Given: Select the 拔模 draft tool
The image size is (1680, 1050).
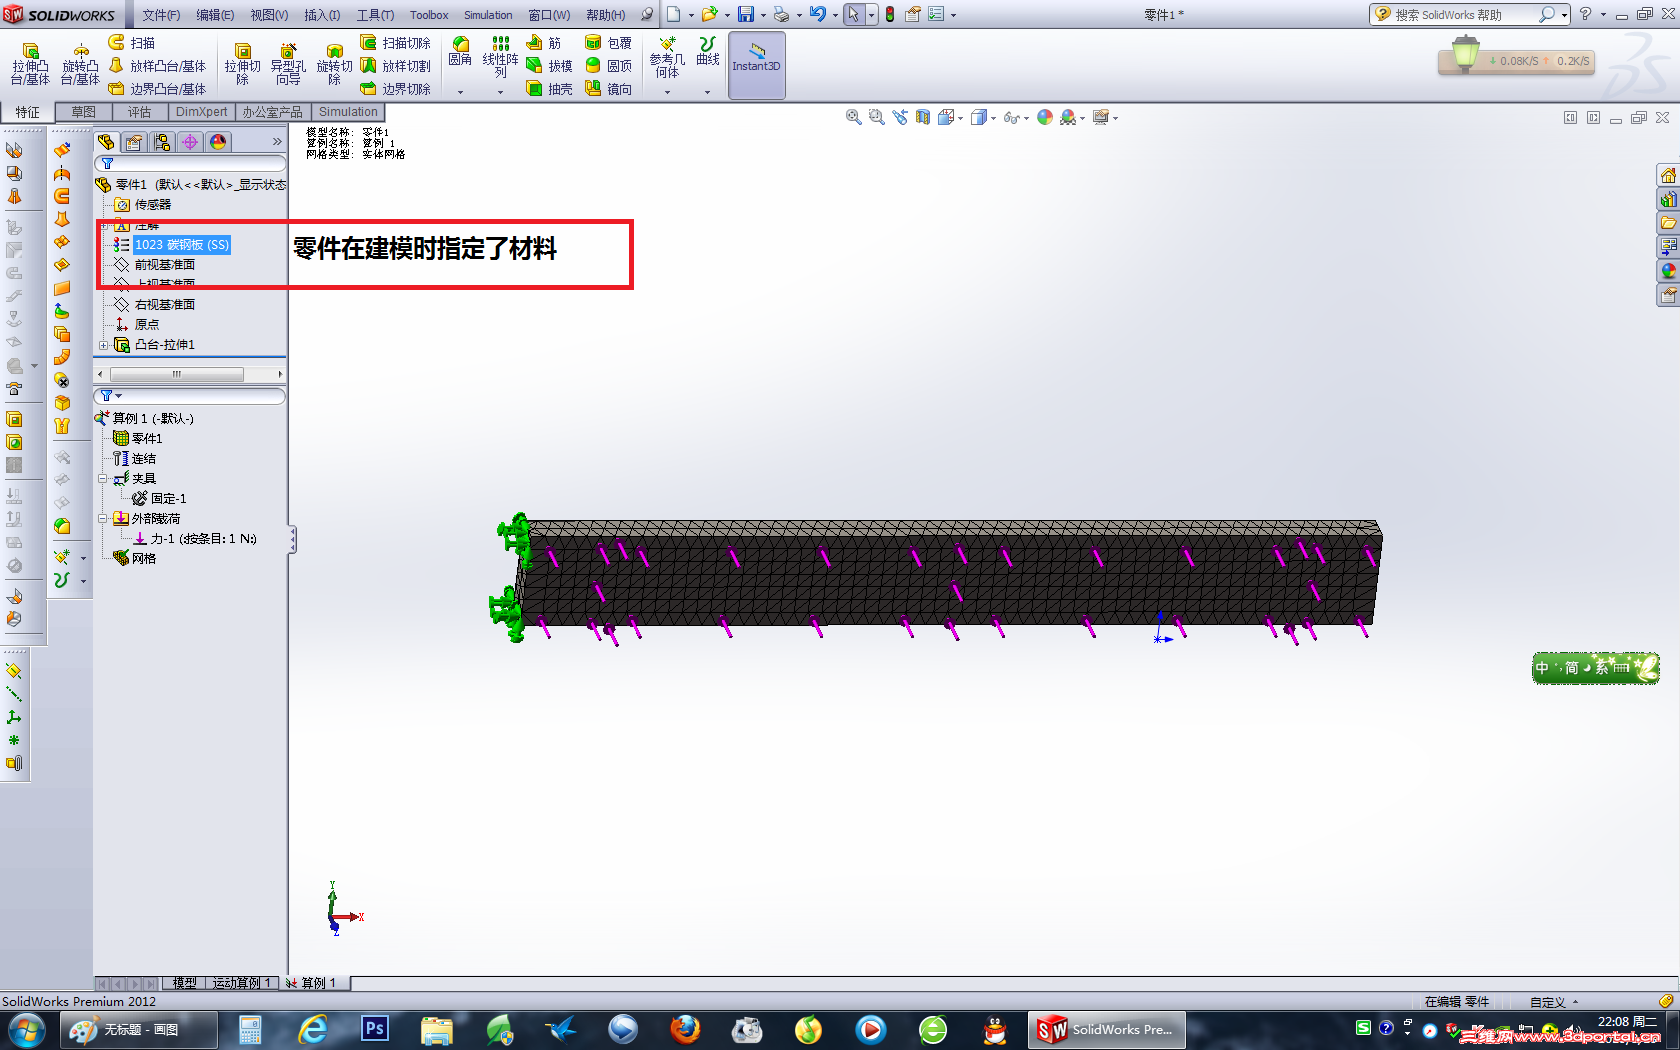Looking at the screenshot, I should [x=549, y=66].
